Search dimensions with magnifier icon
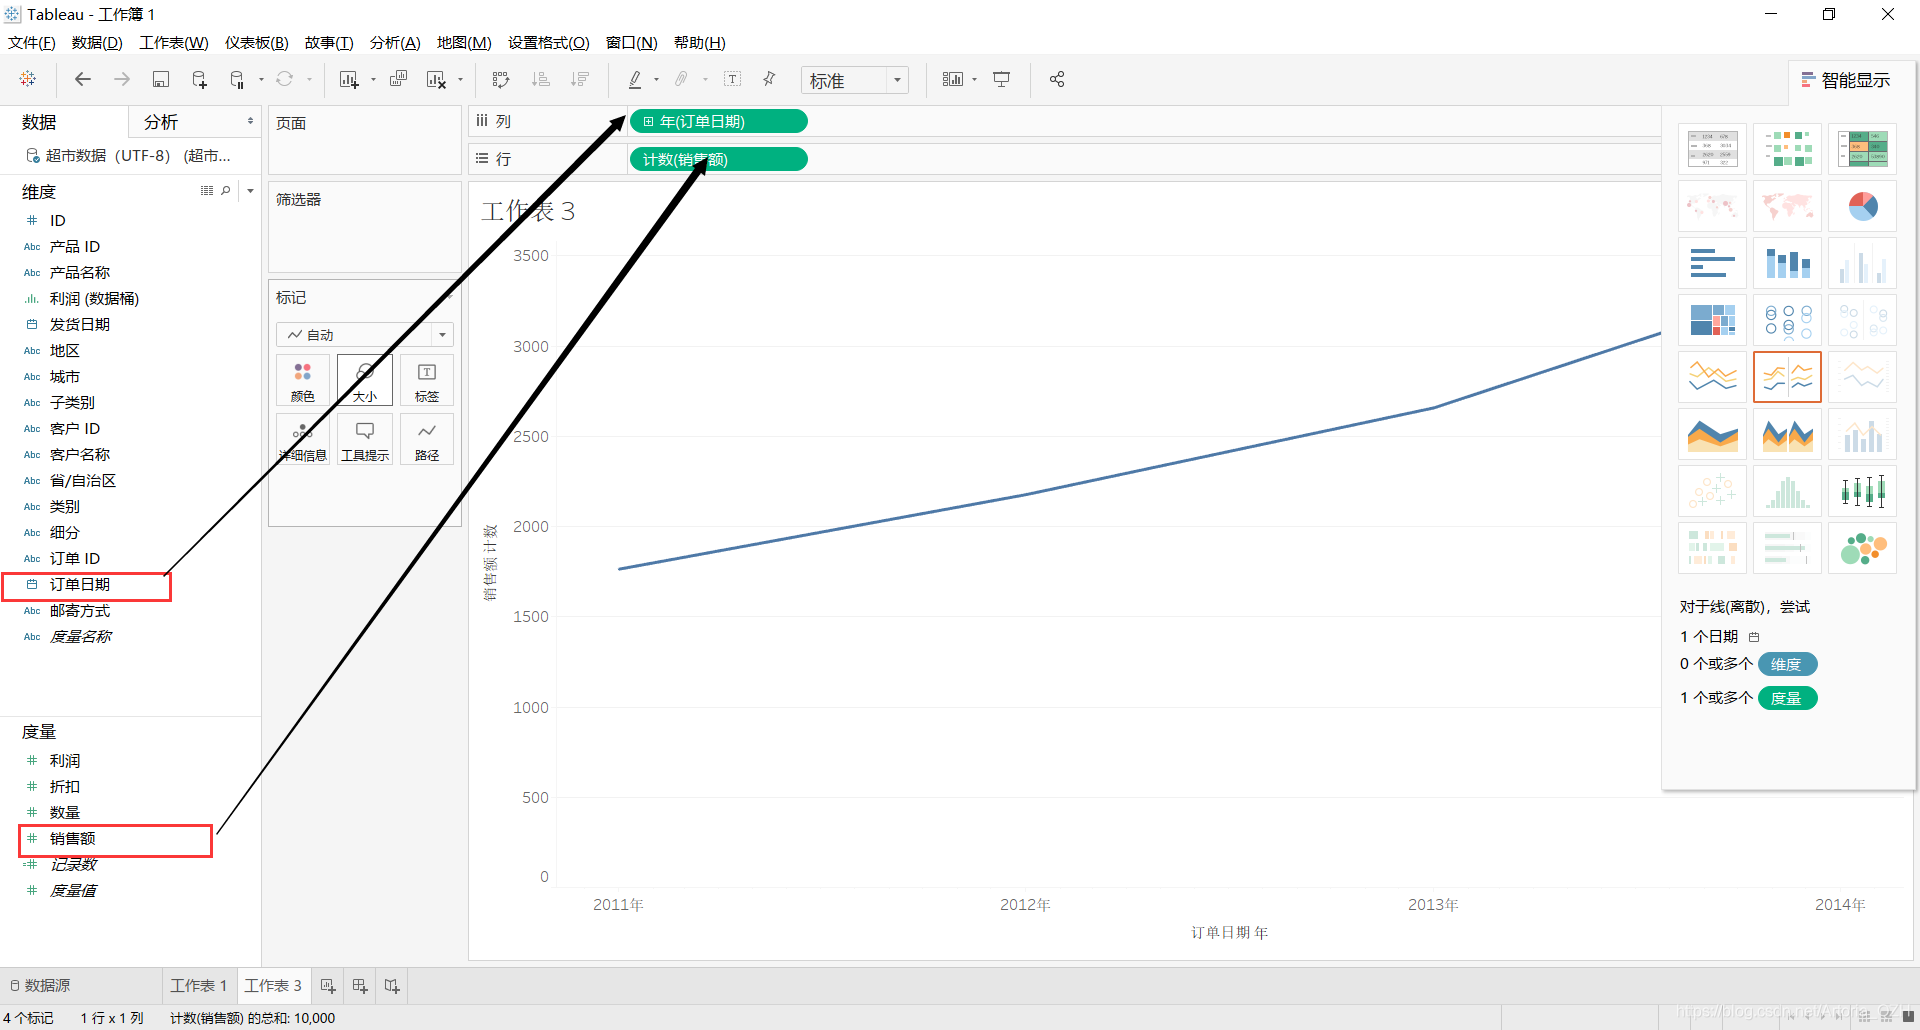 (226, 190)
